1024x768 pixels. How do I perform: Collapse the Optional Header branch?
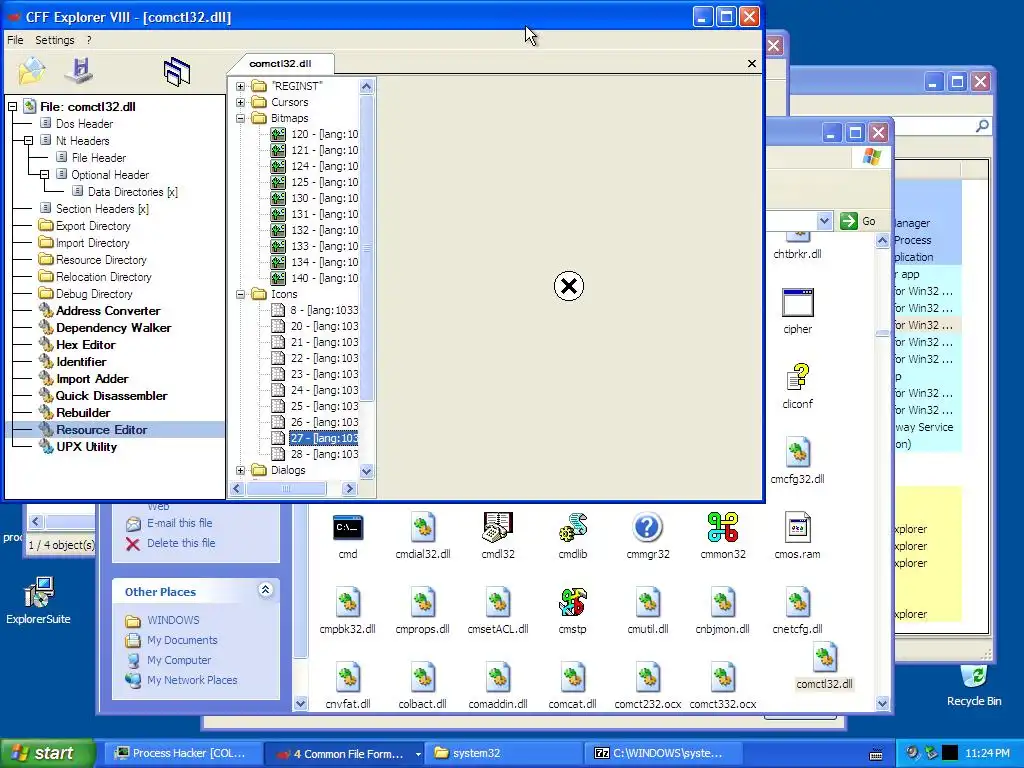[44, 174]
